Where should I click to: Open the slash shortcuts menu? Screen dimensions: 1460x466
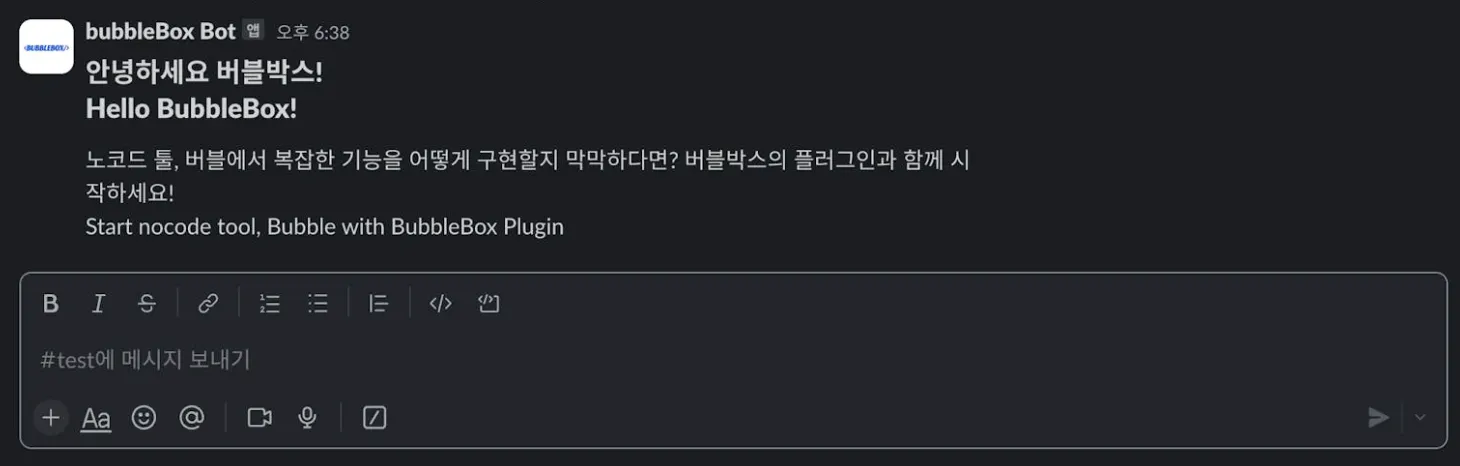374,418
